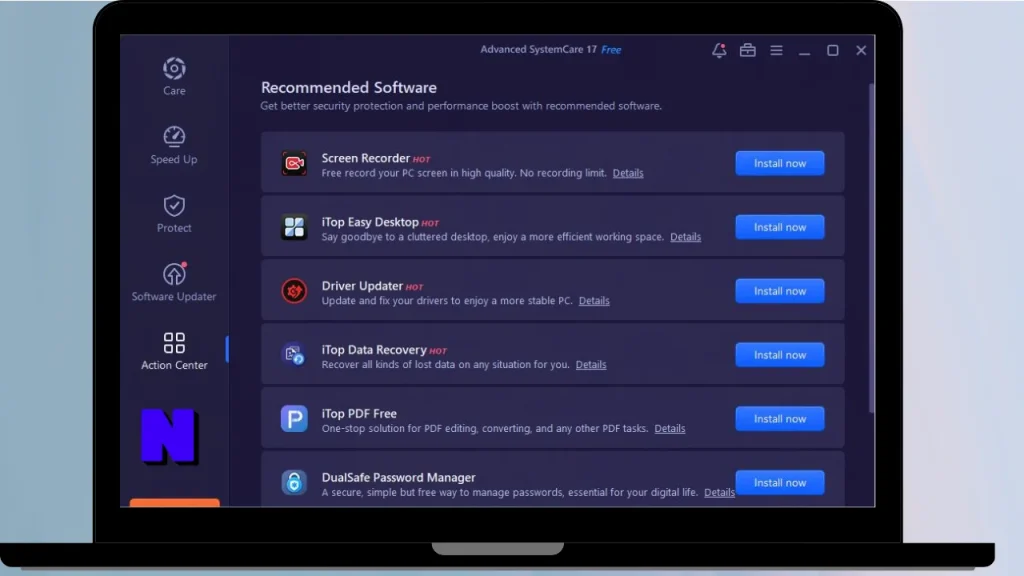This screenshot has width=1024, height=576.
Task: View Details for iTop PDF Free
Action: point(669,428)
